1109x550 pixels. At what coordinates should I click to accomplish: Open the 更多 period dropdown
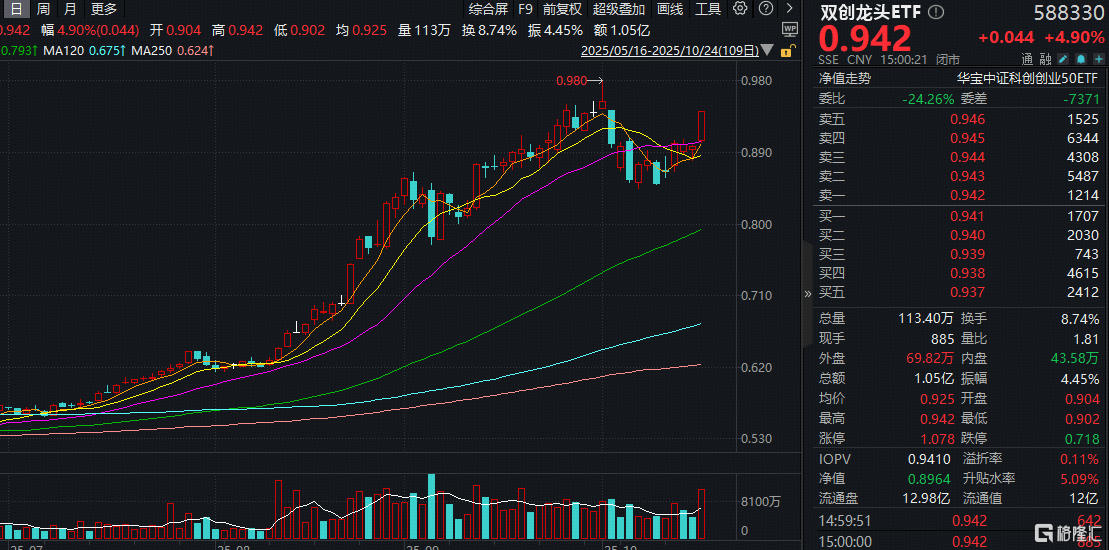(104, 9)
